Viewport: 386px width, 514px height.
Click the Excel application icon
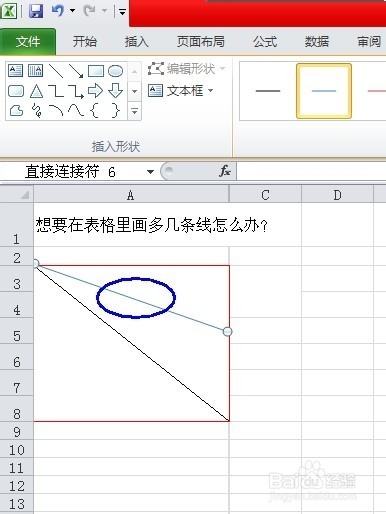tap(9, 11)
